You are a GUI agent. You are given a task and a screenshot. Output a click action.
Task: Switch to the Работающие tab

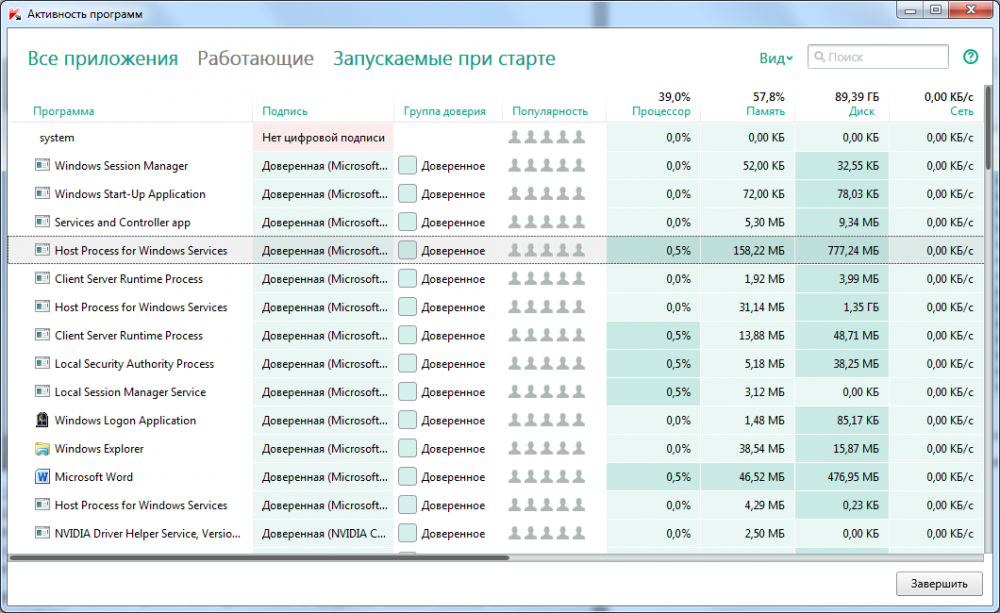[255, 59]
